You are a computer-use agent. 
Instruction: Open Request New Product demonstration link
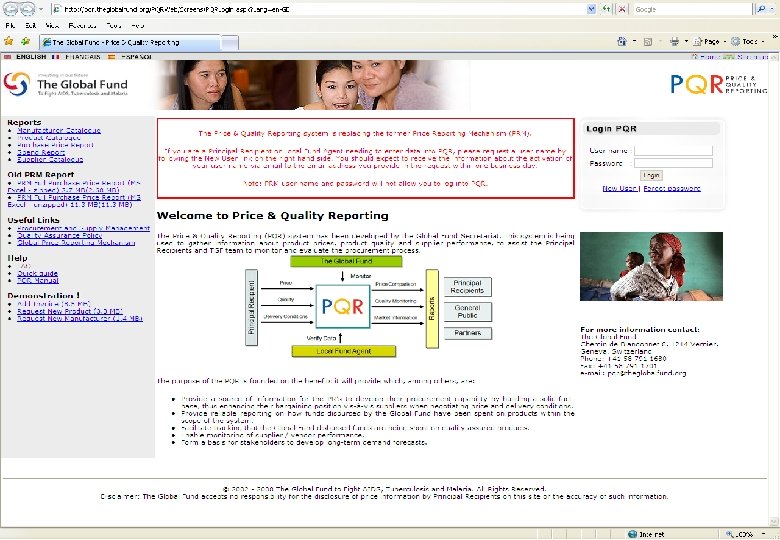[x=70, y=311]
